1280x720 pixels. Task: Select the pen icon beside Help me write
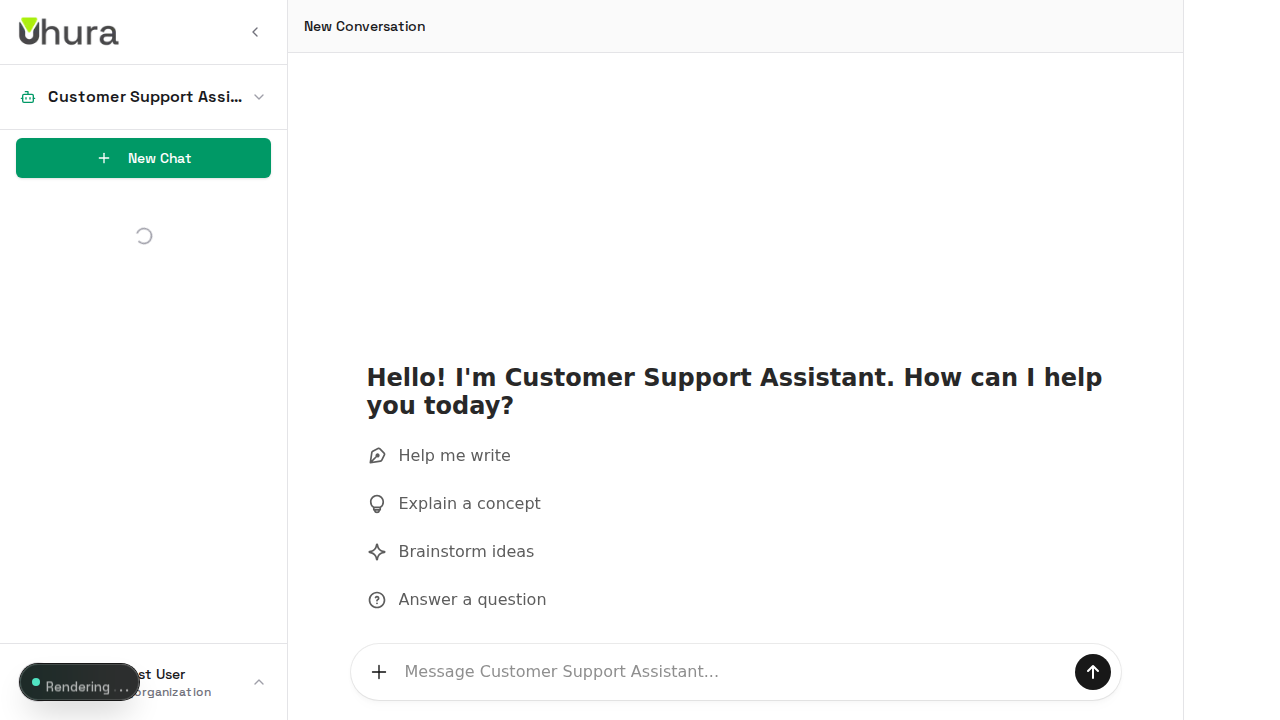click(376, 455)
